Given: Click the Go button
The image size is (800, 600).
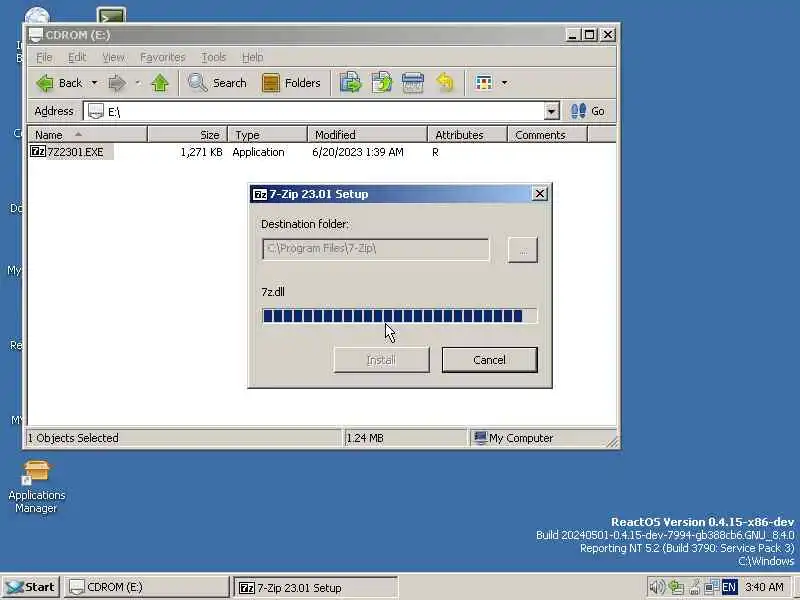Looking at the screenshot, I should click(587, 111).
